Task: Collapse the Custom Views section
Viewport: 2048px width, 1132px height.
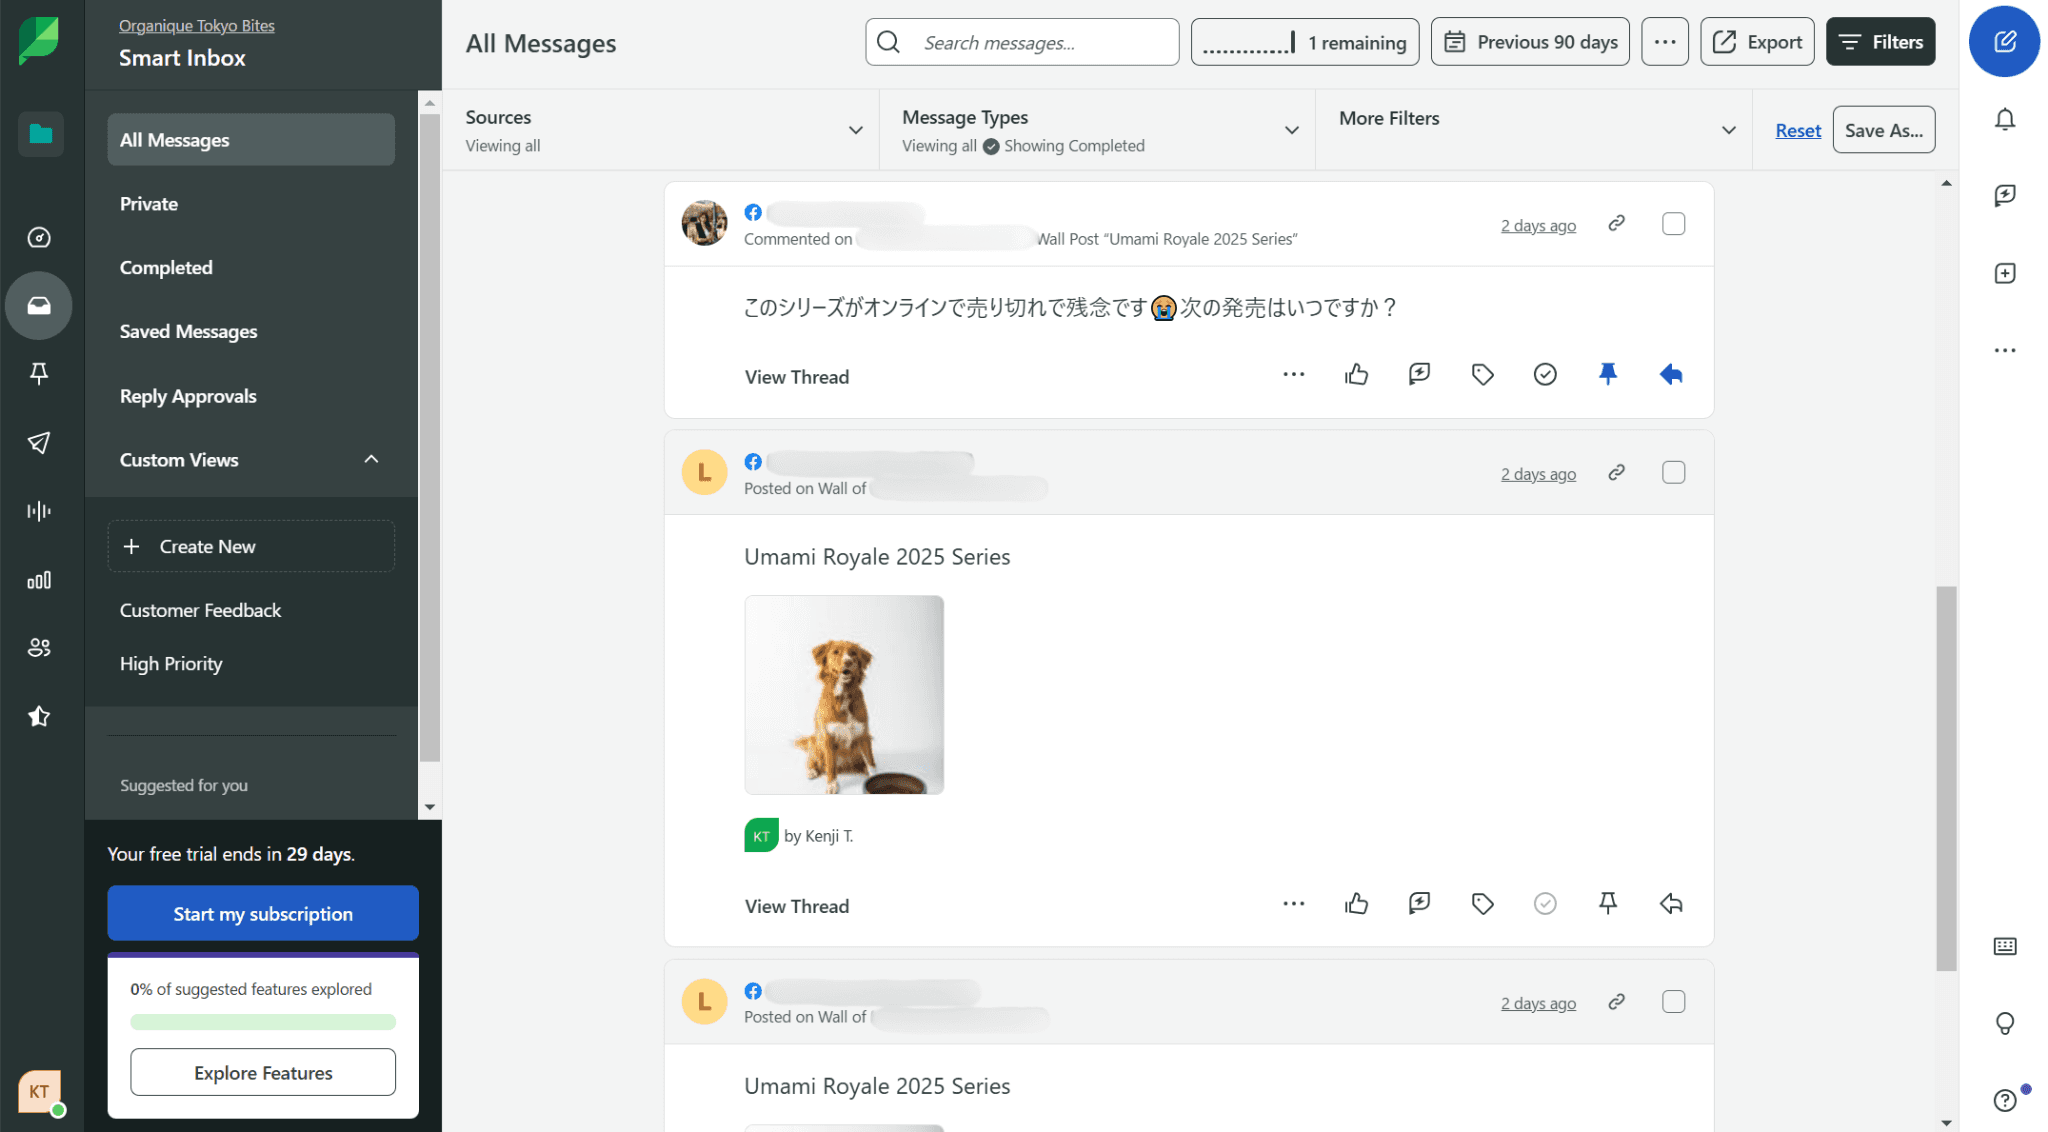Action: coord(371,460)
